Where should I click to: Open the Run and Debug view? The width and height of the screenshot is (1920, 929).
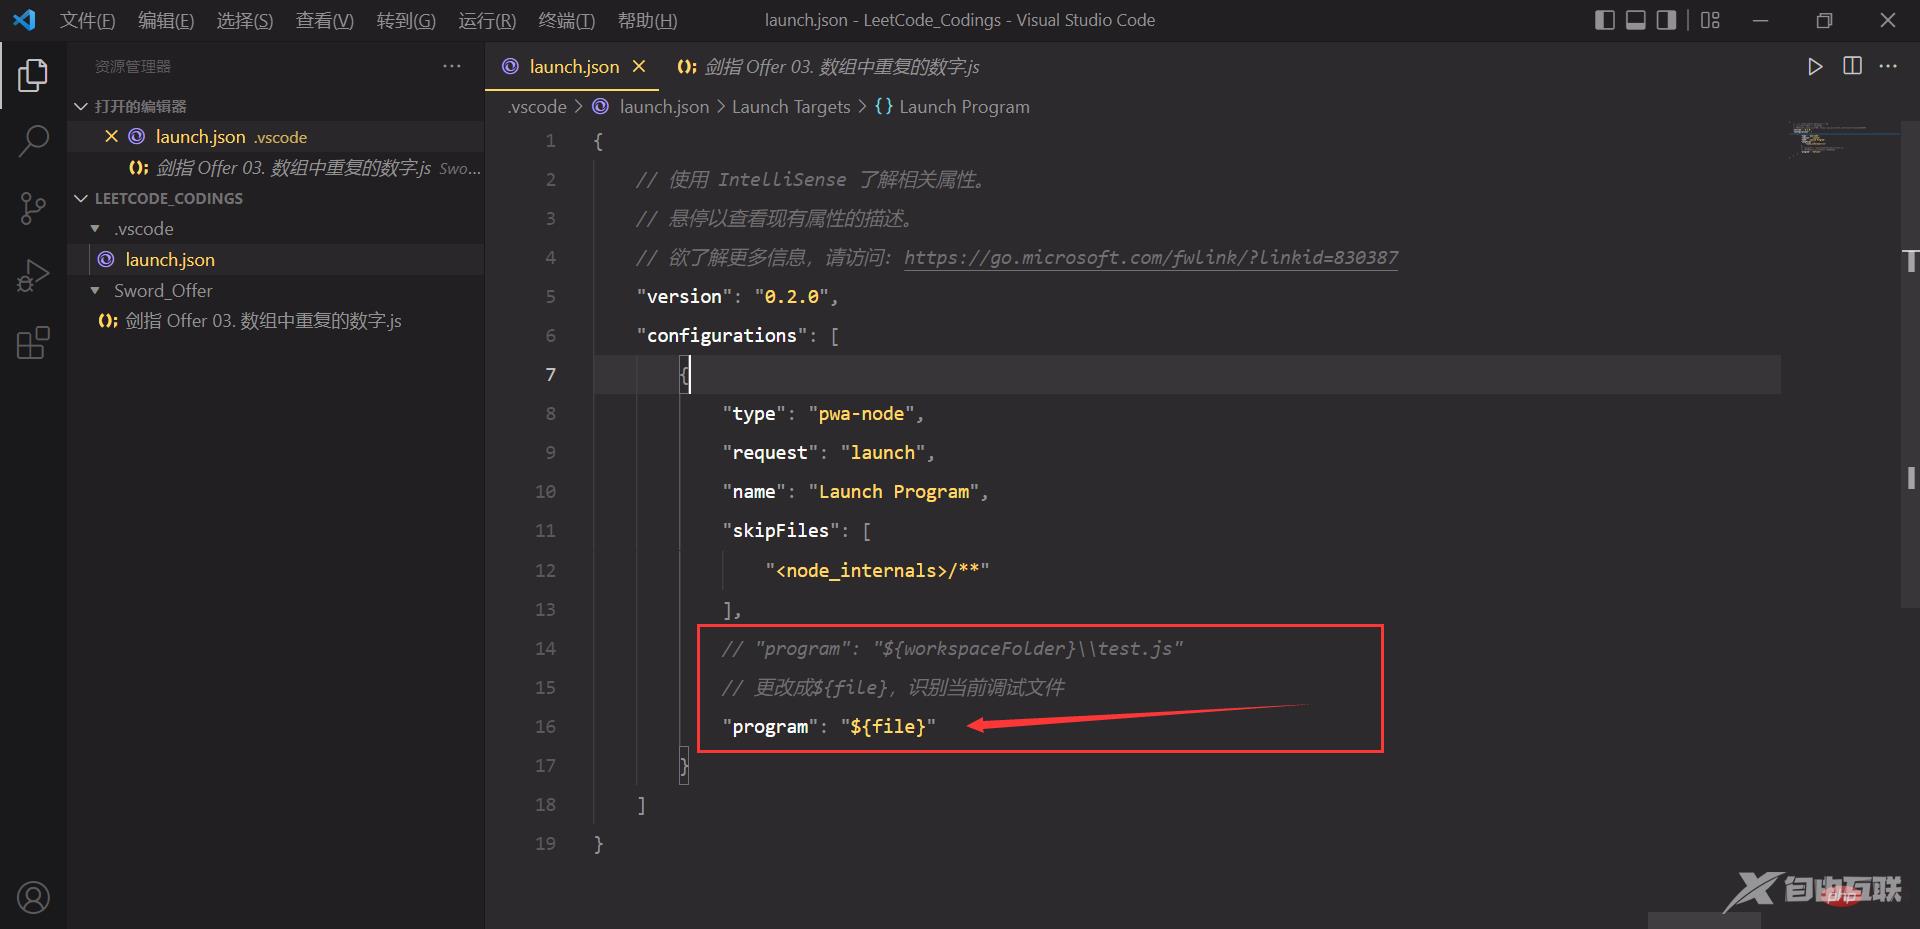pyautogui.click(x=33, y=275)
